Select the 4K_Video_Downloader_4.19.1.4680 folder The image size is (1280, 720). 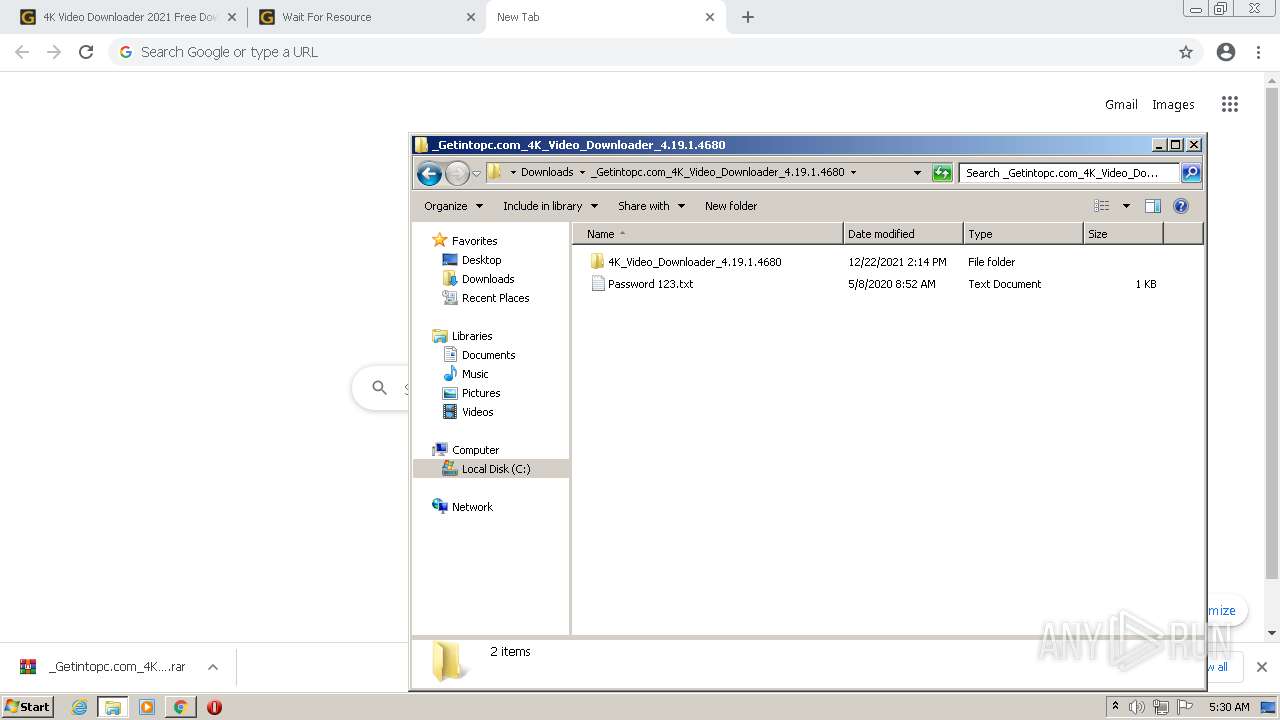(694, 262)
